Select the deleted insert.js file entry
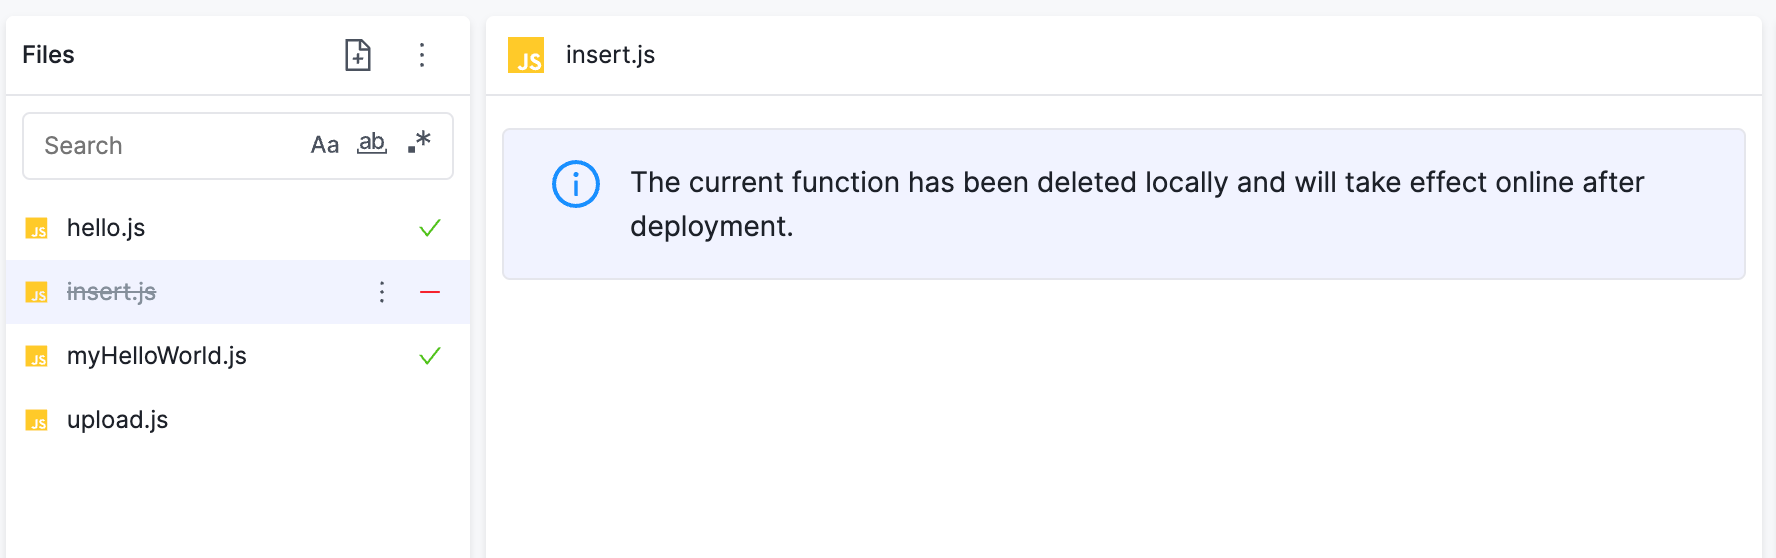Screen dimensions: 1776x558 (x=238, y=292)
